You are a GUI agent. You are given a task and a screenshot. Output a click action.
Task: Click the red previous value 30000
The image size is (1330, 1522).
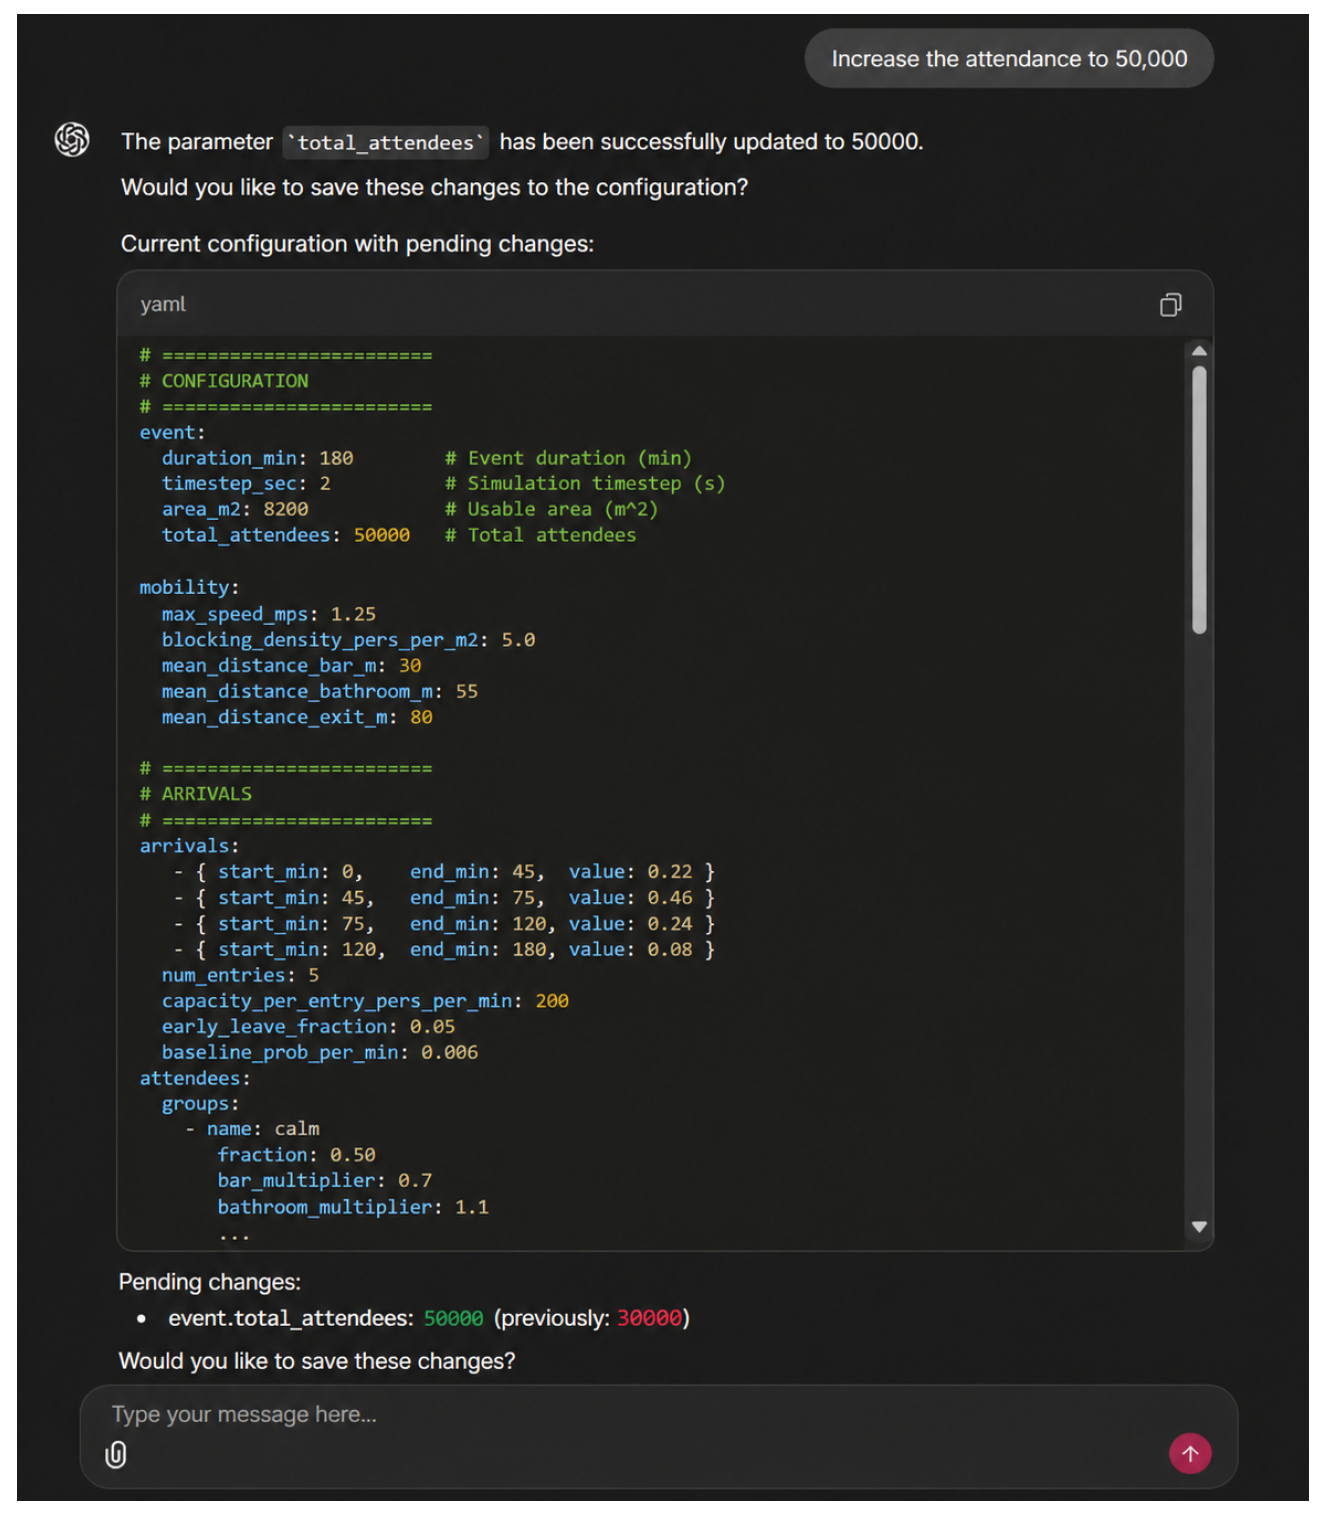[x=649, y=1318]
